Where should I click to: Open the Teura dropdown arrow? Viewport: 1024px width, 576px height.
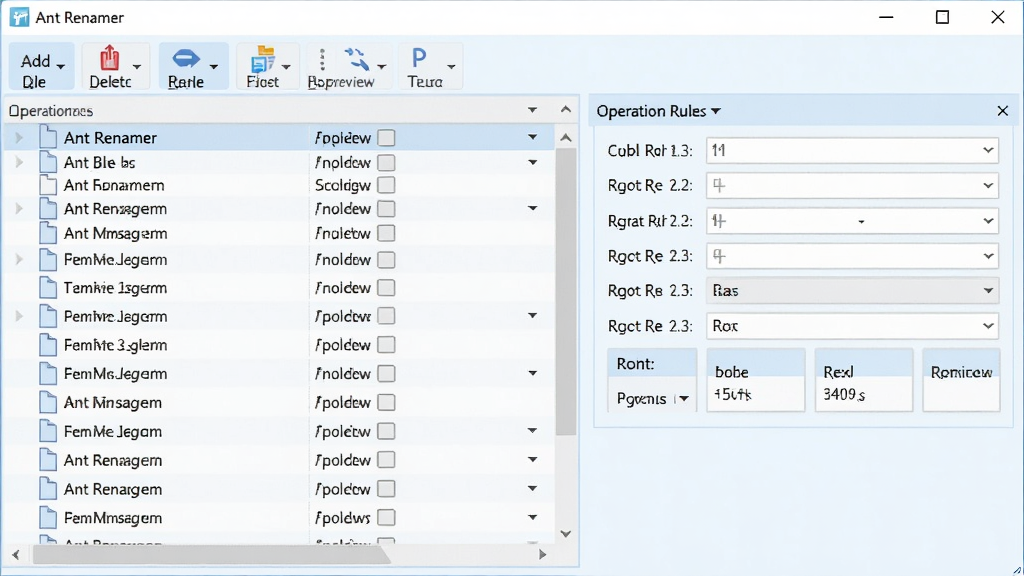(x=451, y=67)
